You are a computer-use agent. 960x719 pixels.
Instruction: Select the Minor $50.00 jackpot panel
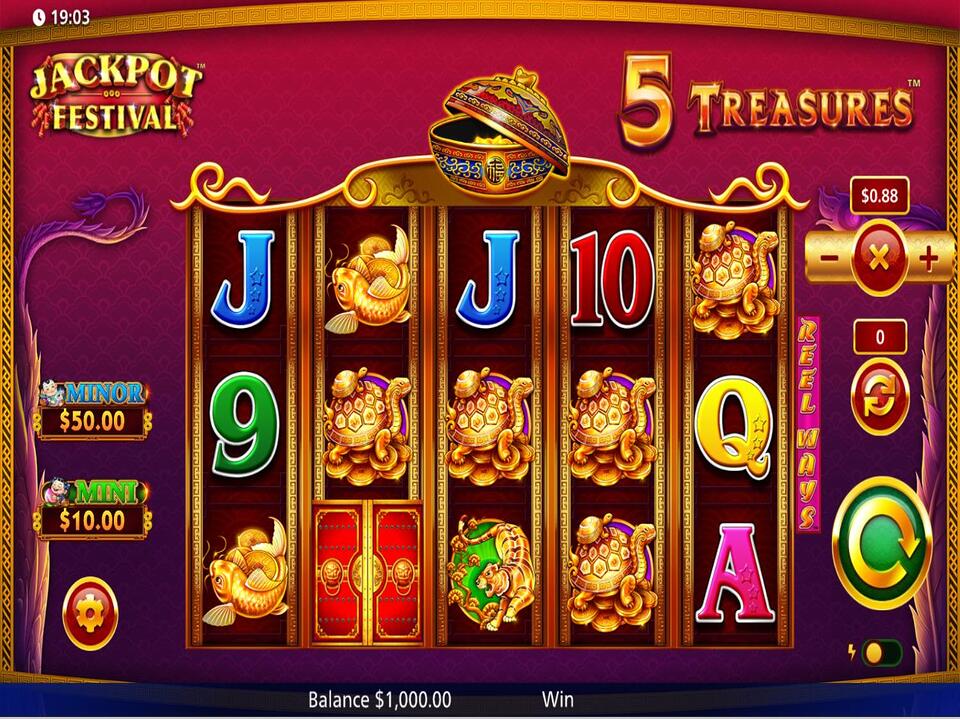[94, 409]
